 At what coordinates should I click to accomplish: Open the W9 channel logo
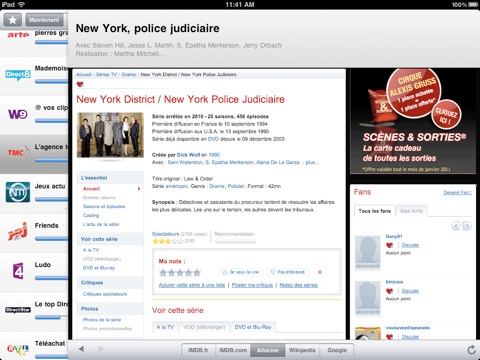coord(18,114)
